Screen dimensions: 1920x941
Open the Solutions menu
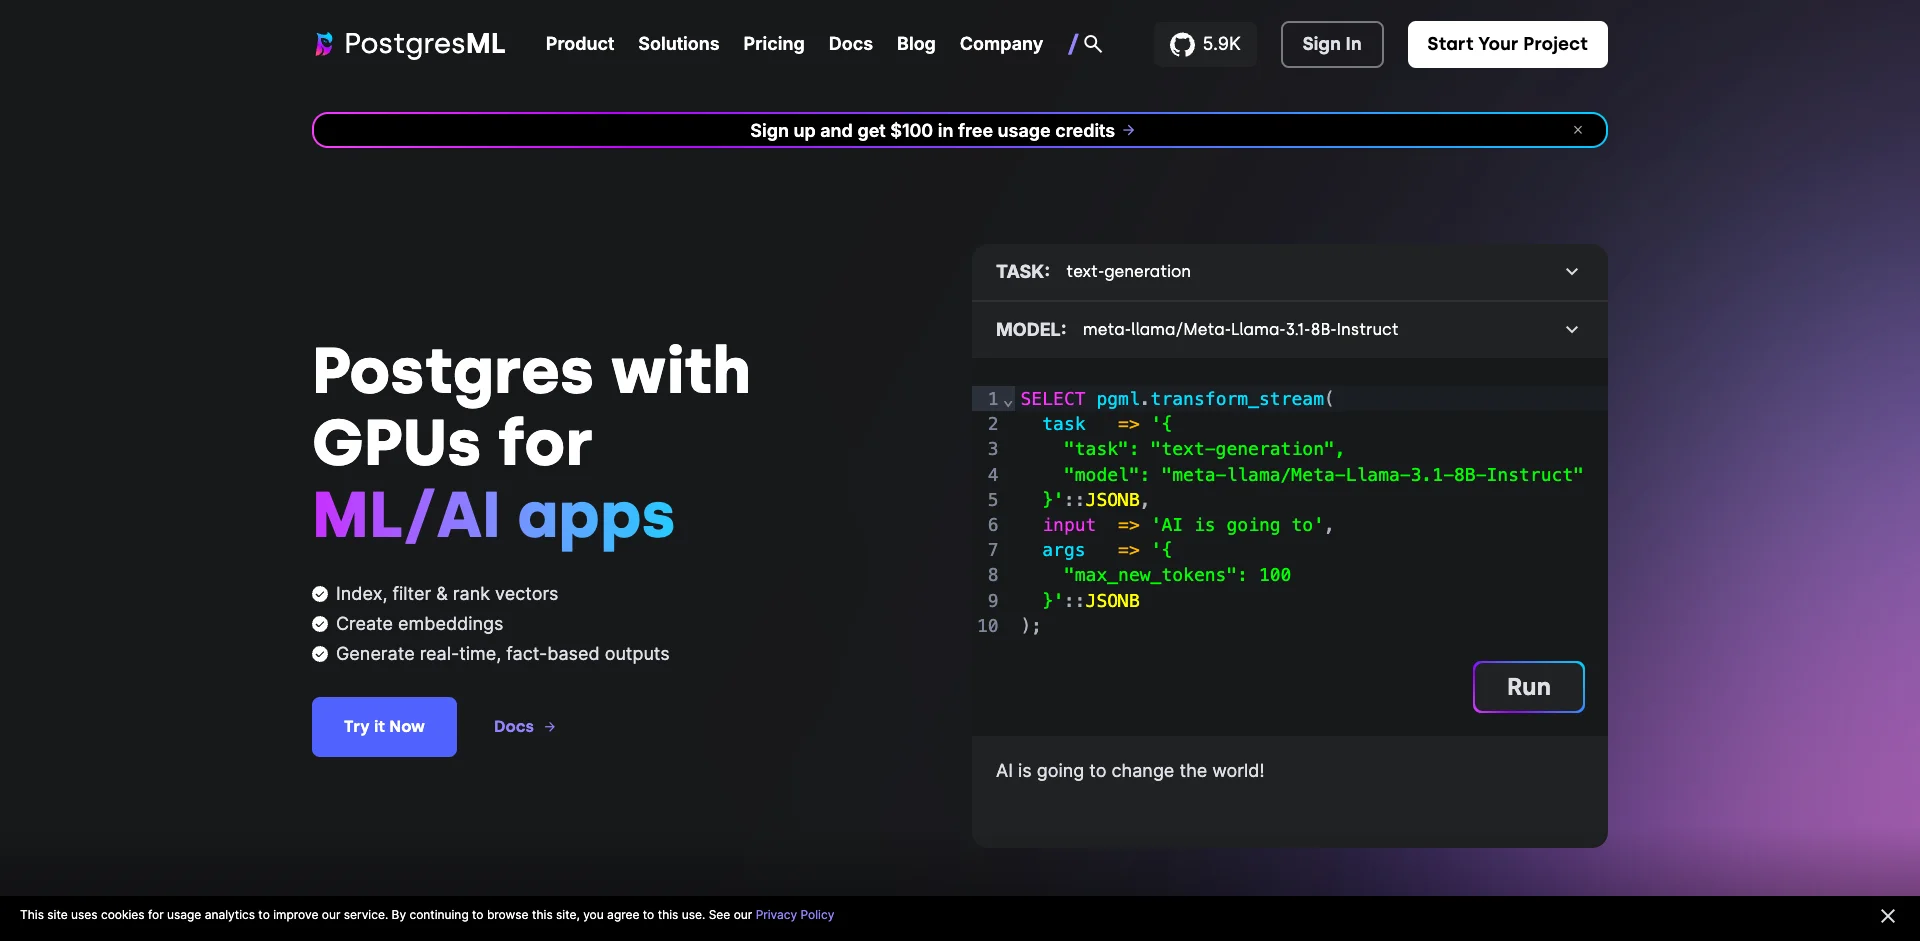coord(679,44)
